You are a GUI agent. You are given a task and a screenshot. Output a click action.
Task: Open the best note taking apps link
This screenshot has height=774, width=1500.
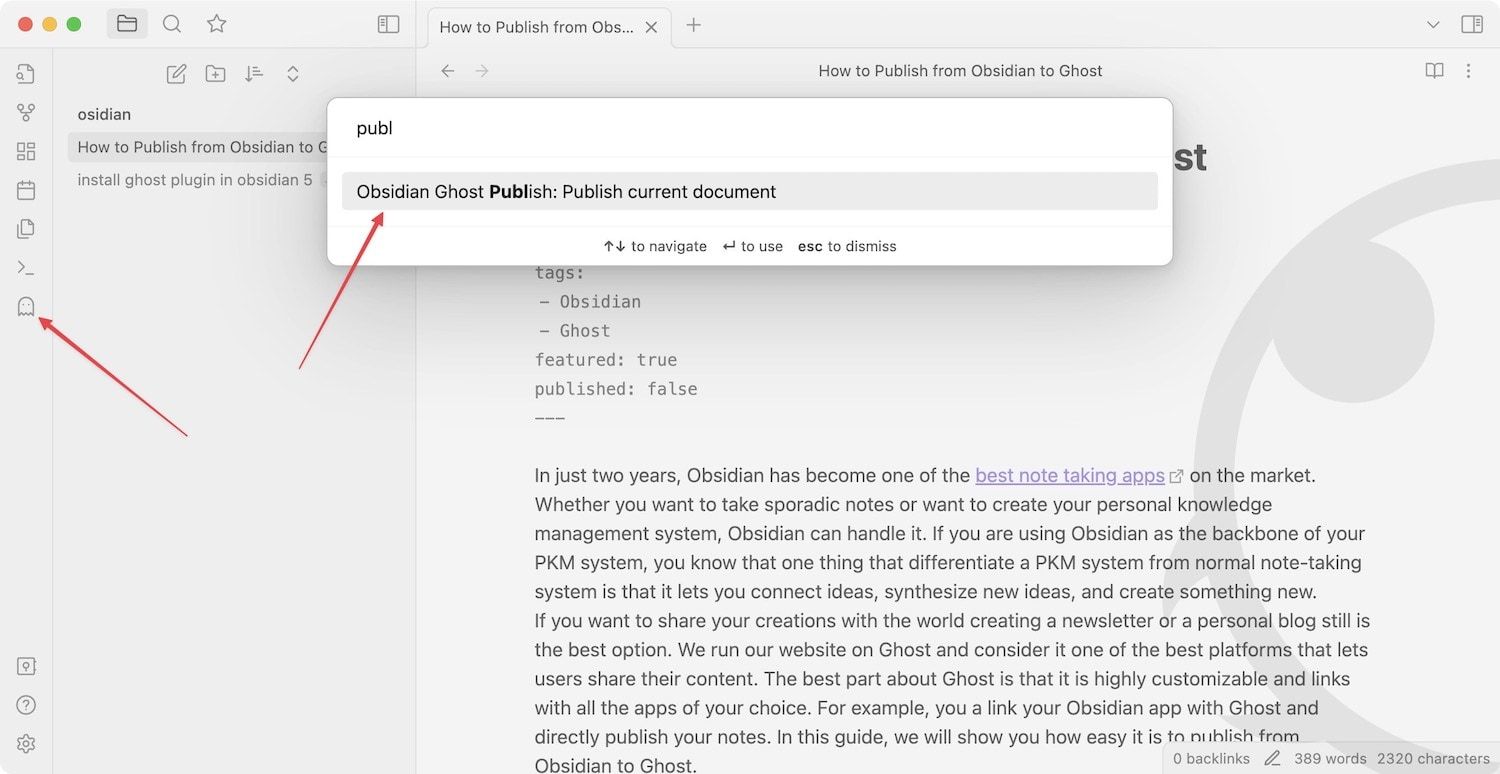(x=1069, y=476)
